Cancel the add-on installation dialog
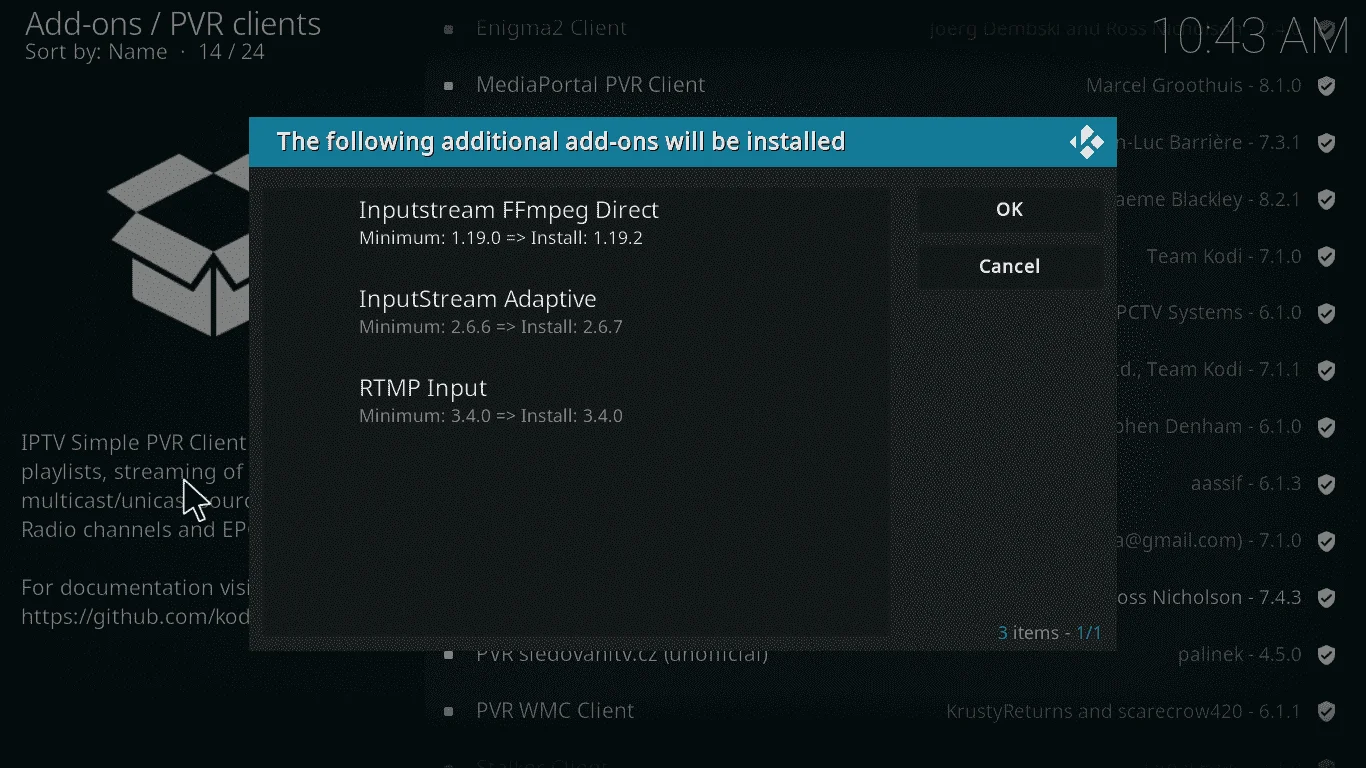Viewport: 1366px width, 768px height. 1010,266
